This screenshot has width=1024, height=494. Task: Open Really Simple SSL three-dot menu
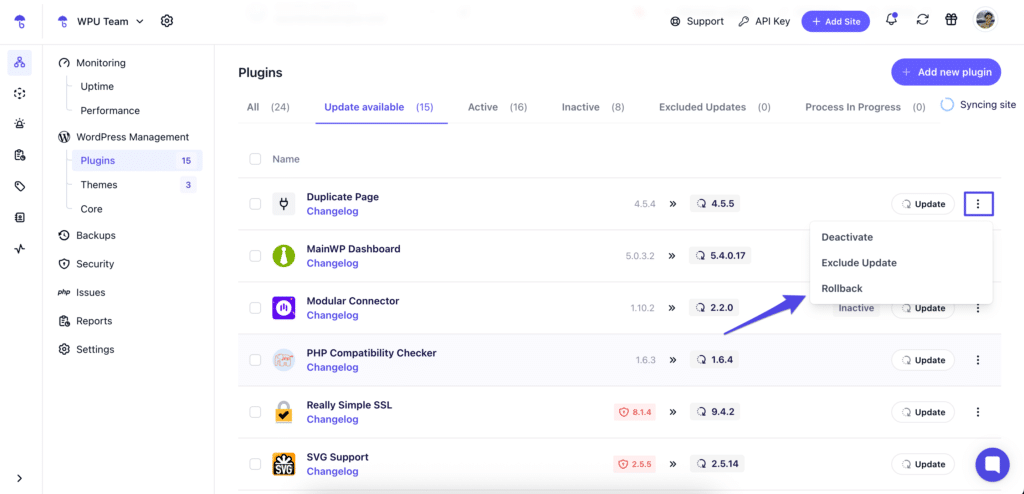(x=978, y=412)
